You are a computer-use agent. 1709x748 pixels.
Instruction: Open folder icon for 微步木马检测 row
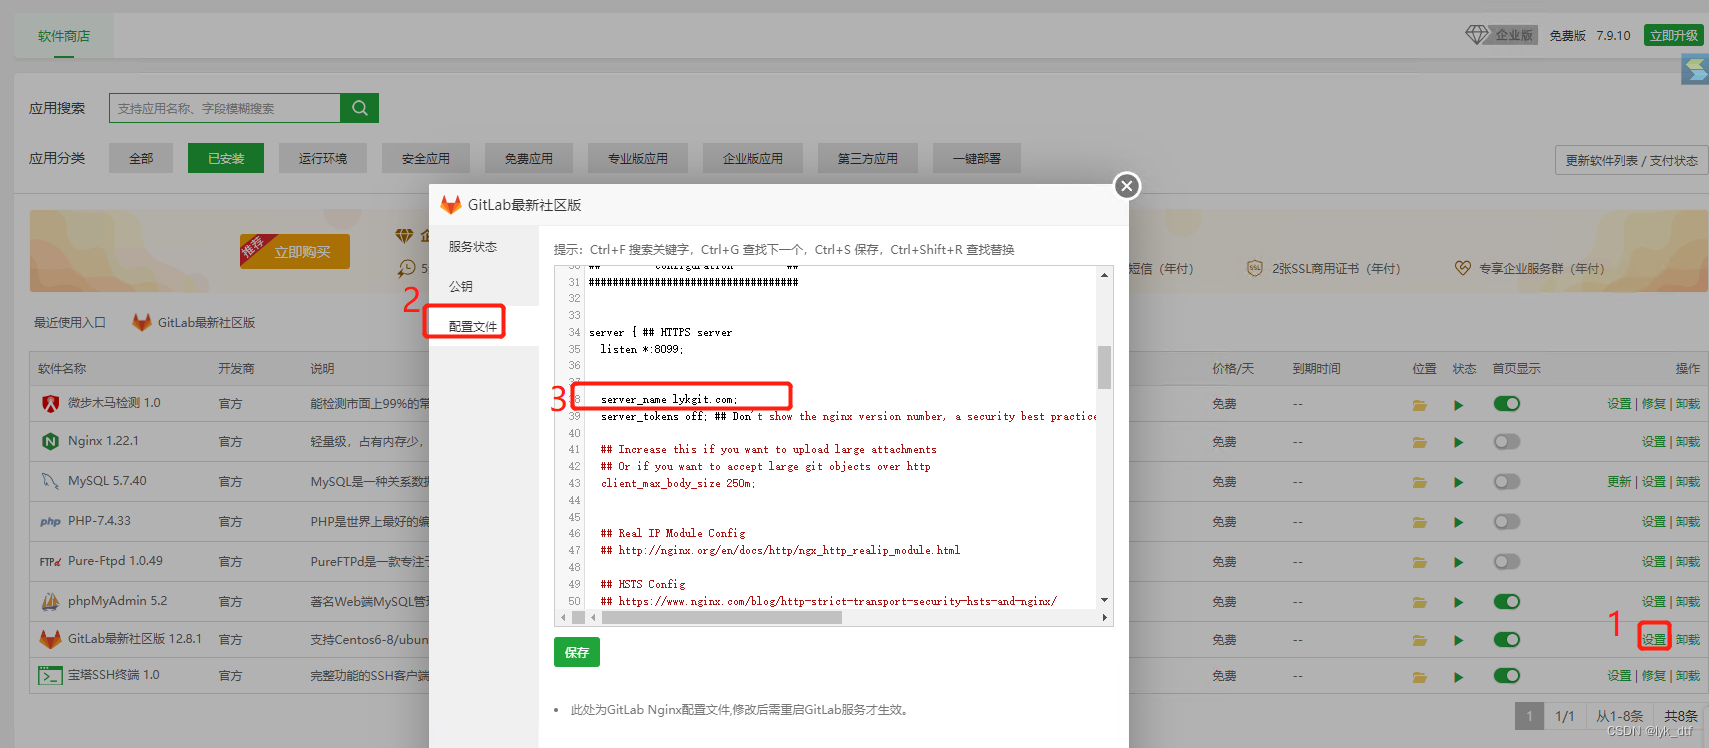pos(1420,405)
